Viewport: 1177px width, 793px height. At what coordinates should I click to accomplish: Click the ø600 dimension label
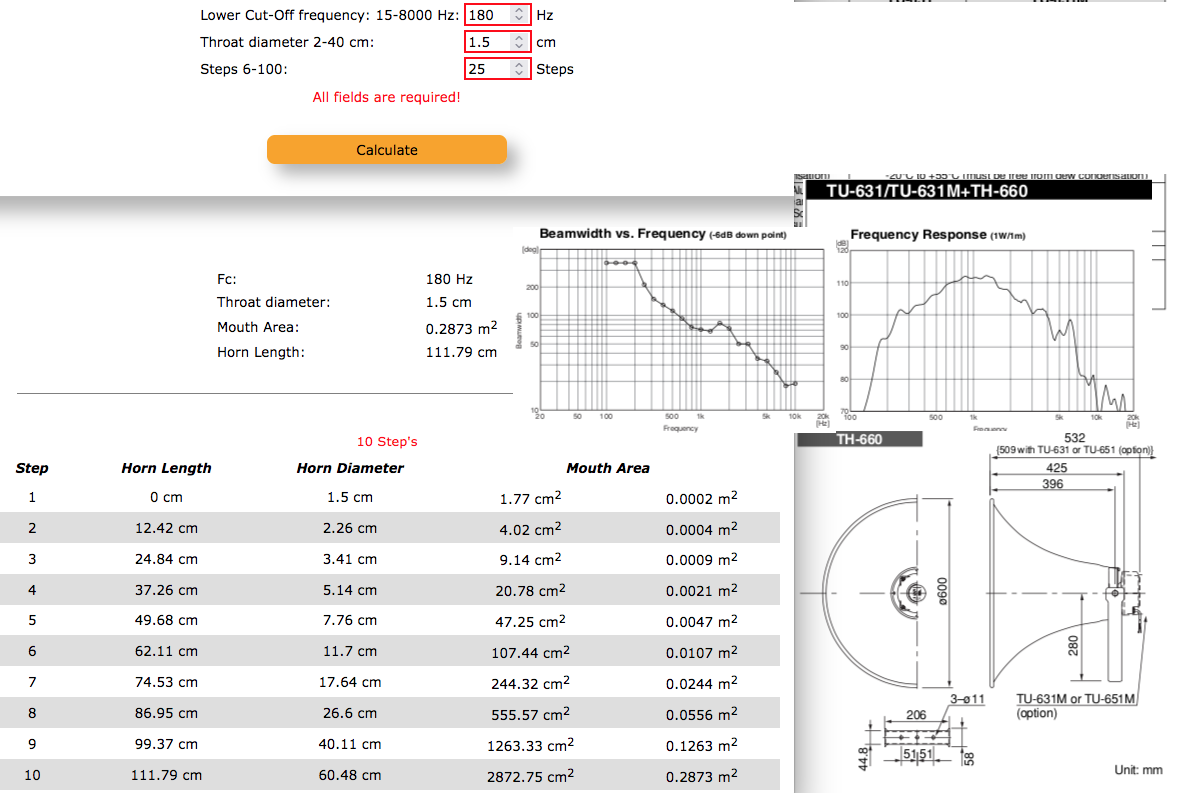[x=943, y=592]
